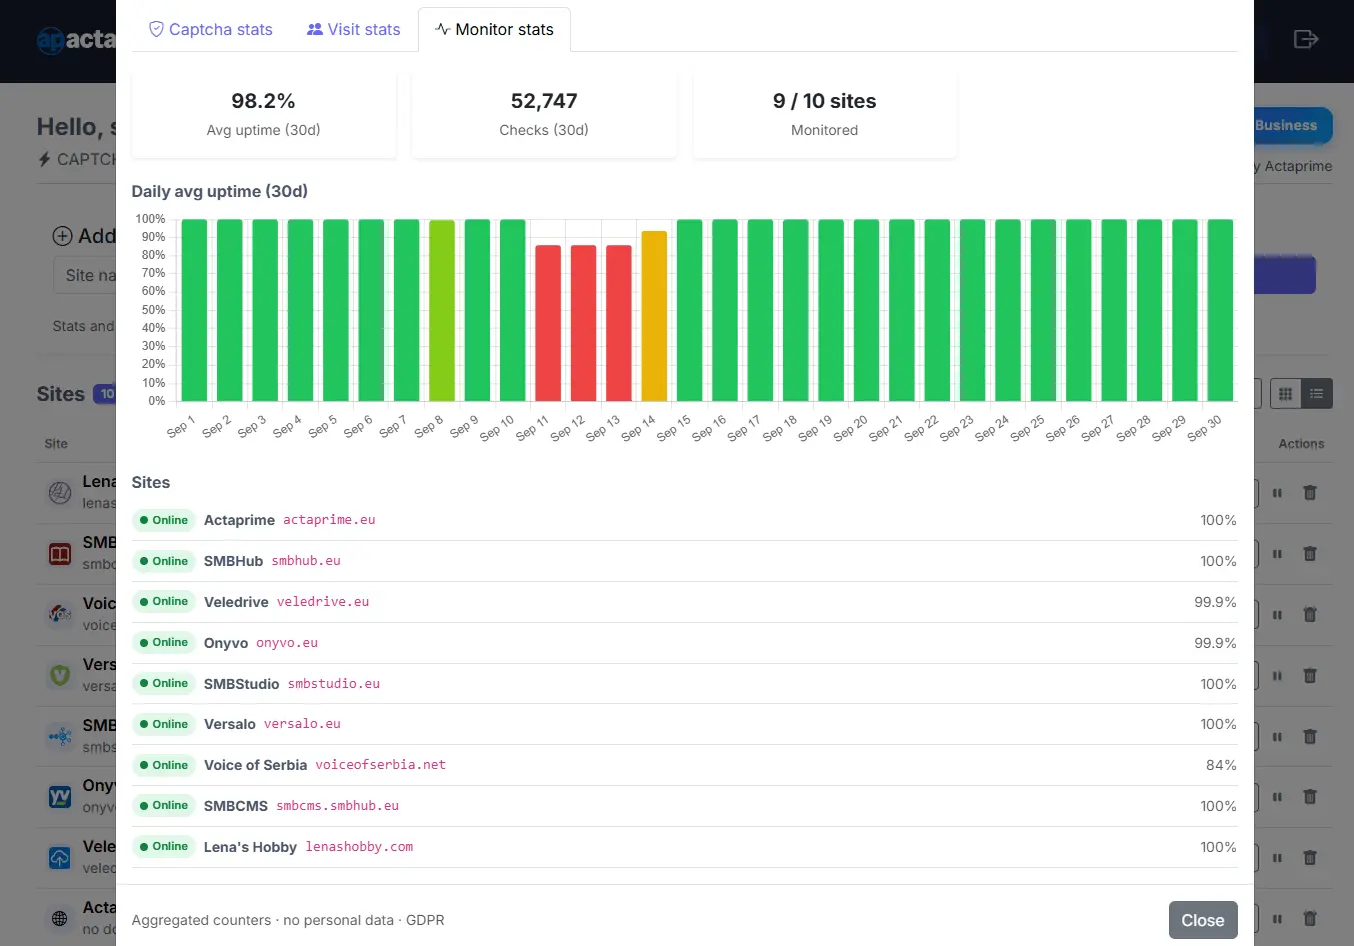Click the Online badge for Voice of Serbia
This screenshot has width=1354, height=946.
(x=164, y=765)
